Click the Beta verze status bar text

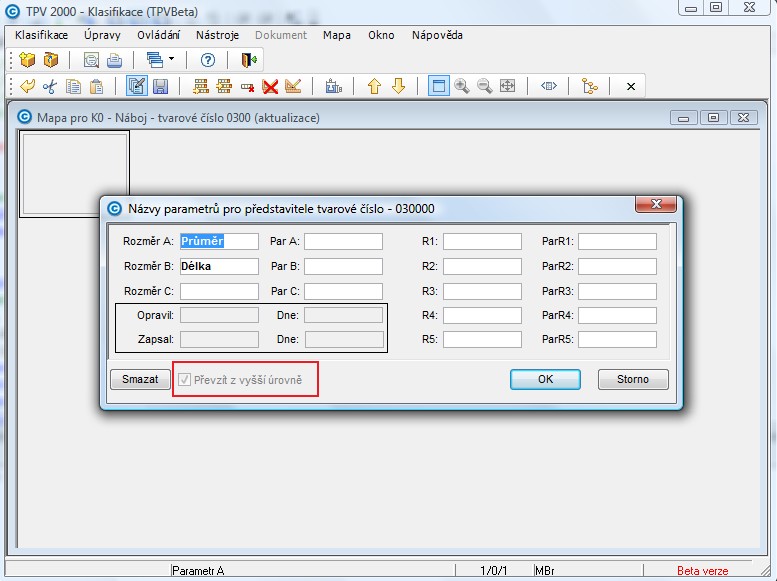pyautogui.click(x=702, y=571)
